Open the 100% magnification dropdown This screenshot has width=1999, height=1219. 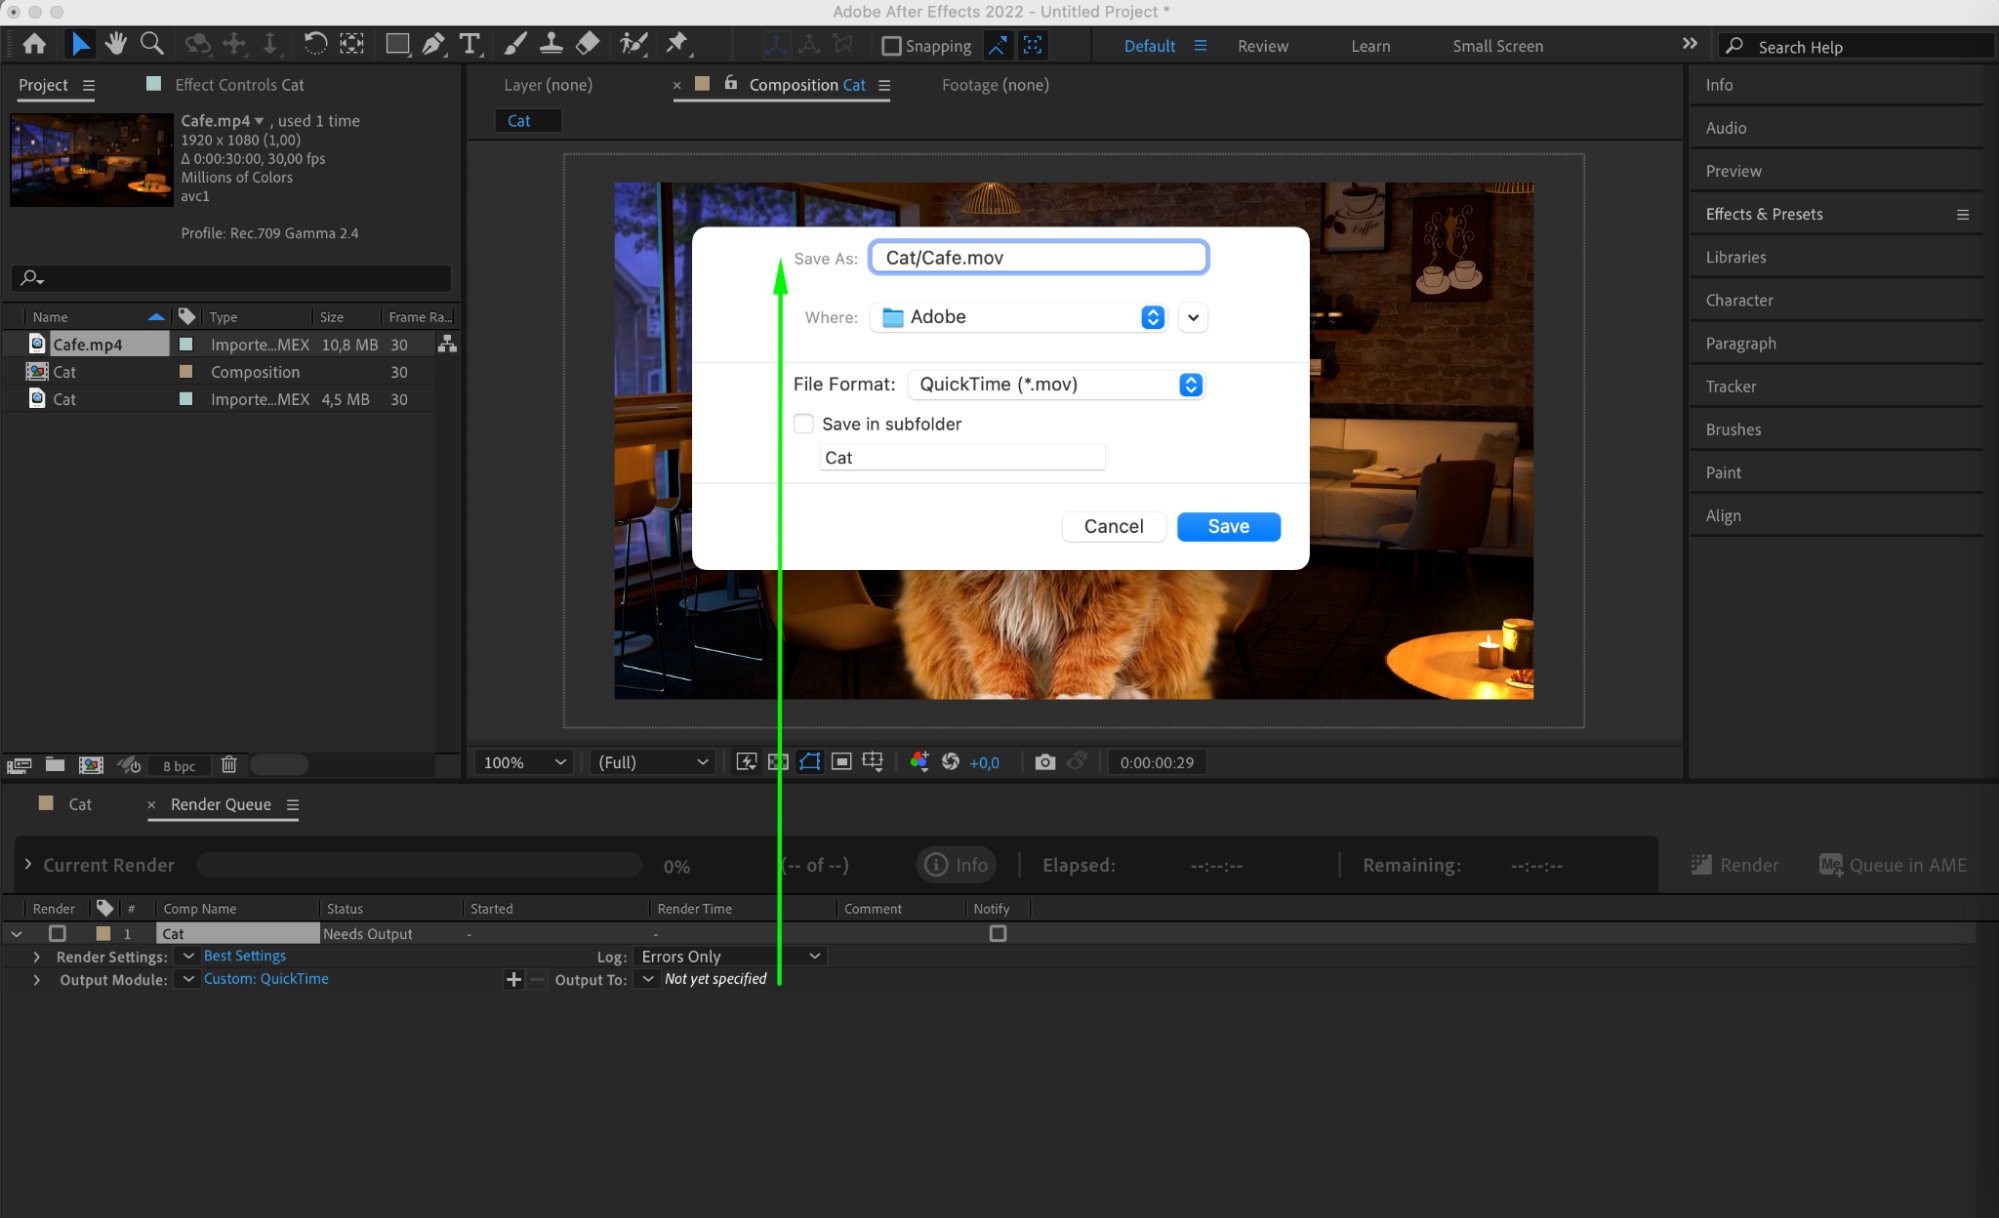[x=524, y=762]
